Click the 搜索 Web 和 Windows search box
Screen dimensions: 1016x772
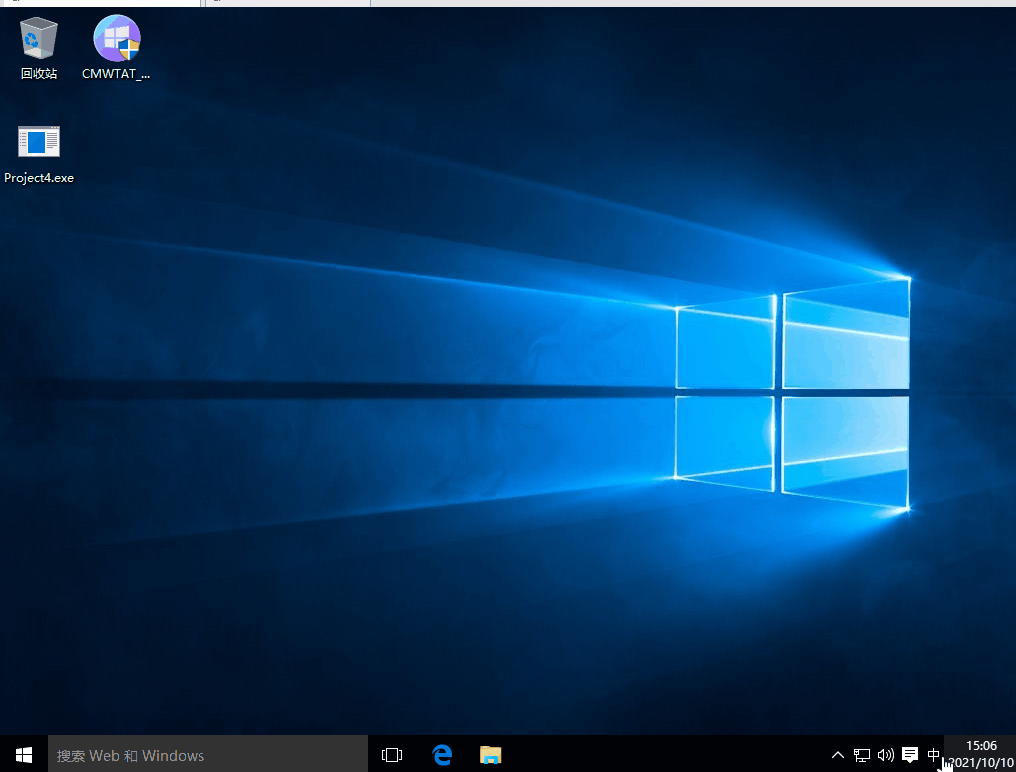208,754
